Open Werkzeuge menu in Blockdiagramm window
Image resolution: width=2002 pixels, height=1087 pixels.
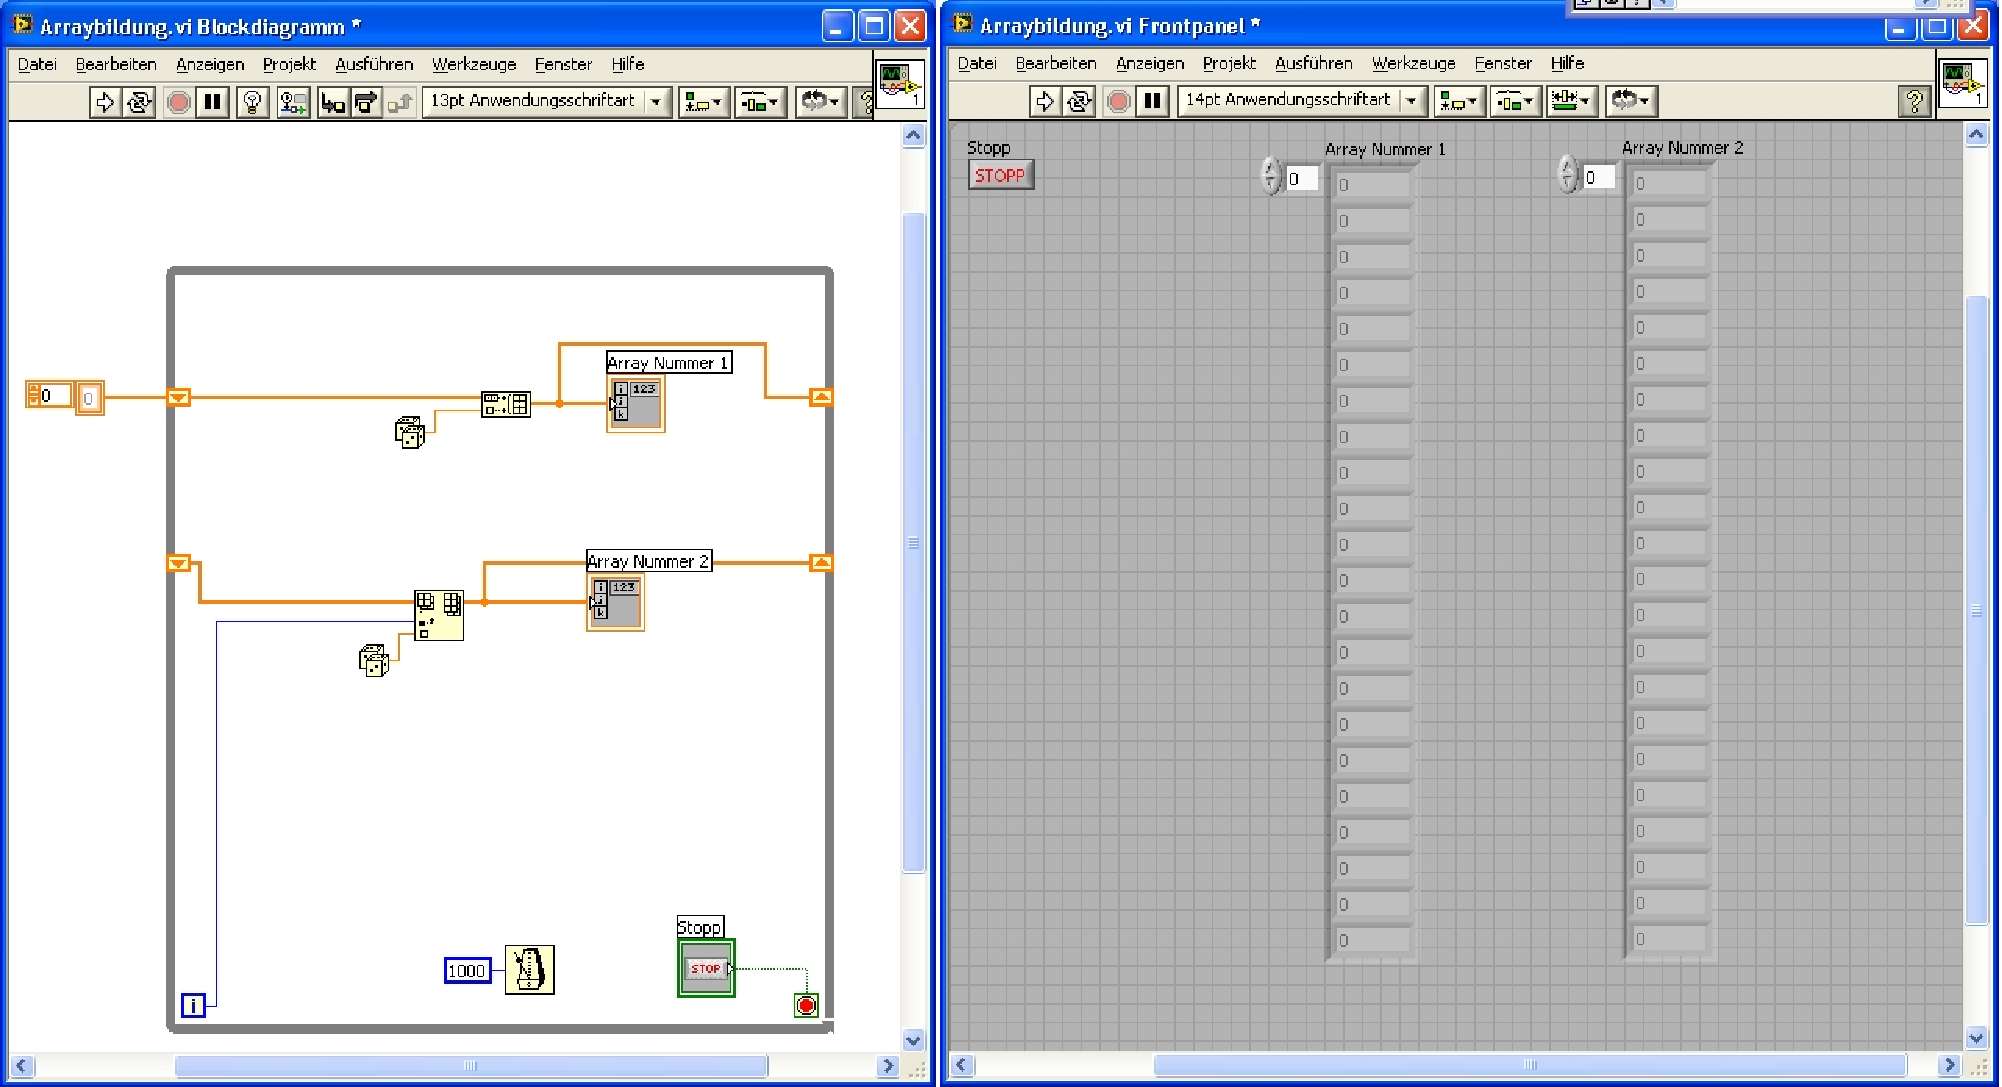pos(473,64)
